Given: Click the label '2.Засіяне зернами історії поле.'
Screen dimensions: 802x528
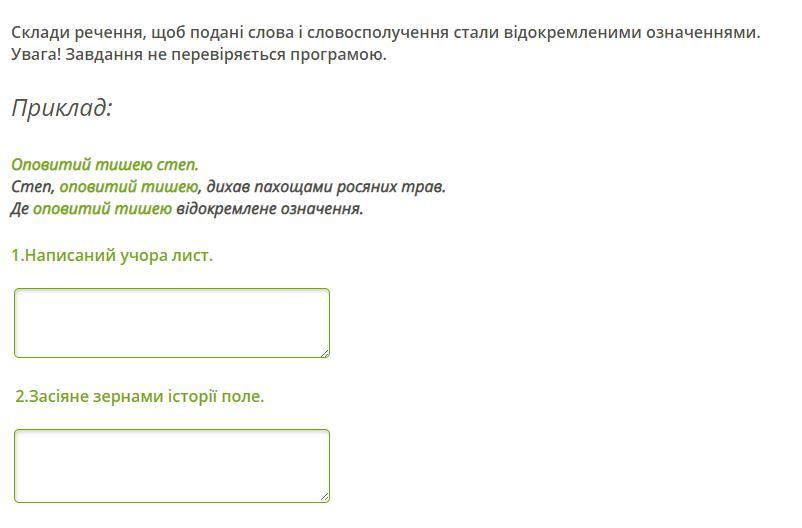Looking at the screenshot, I should (x=140, y=396).
